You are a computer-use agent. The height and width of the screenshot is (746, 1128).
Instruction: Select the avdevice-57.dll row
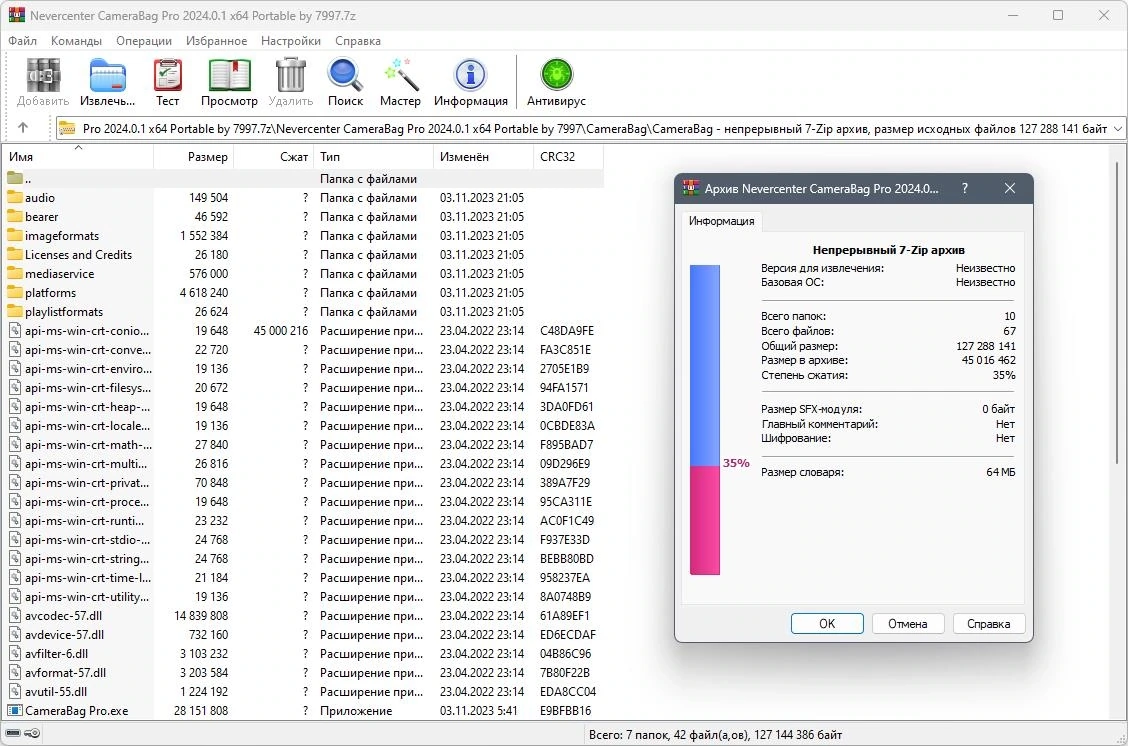pos(302,634)
